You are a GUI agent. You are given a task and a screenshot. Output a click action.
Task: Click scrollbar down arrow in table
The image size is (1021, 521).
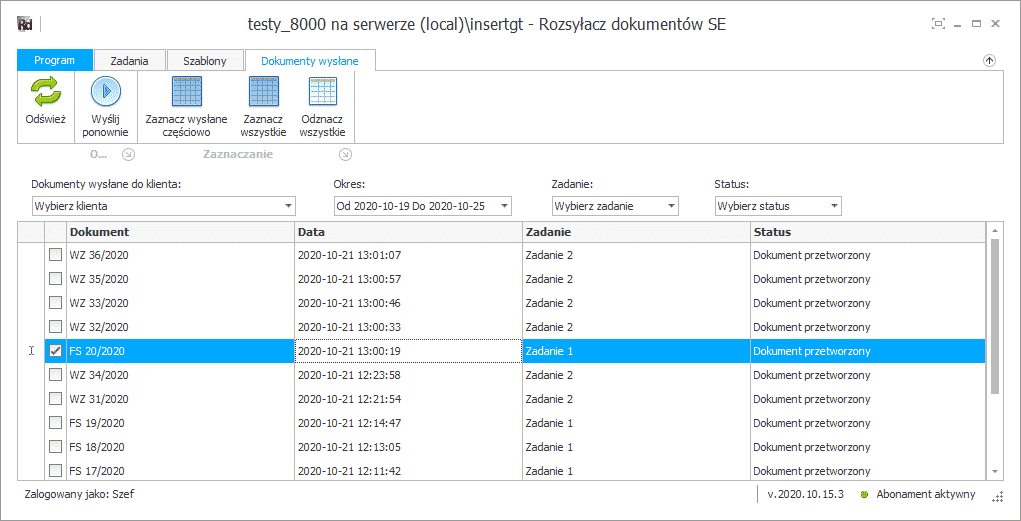coord(994,471)
